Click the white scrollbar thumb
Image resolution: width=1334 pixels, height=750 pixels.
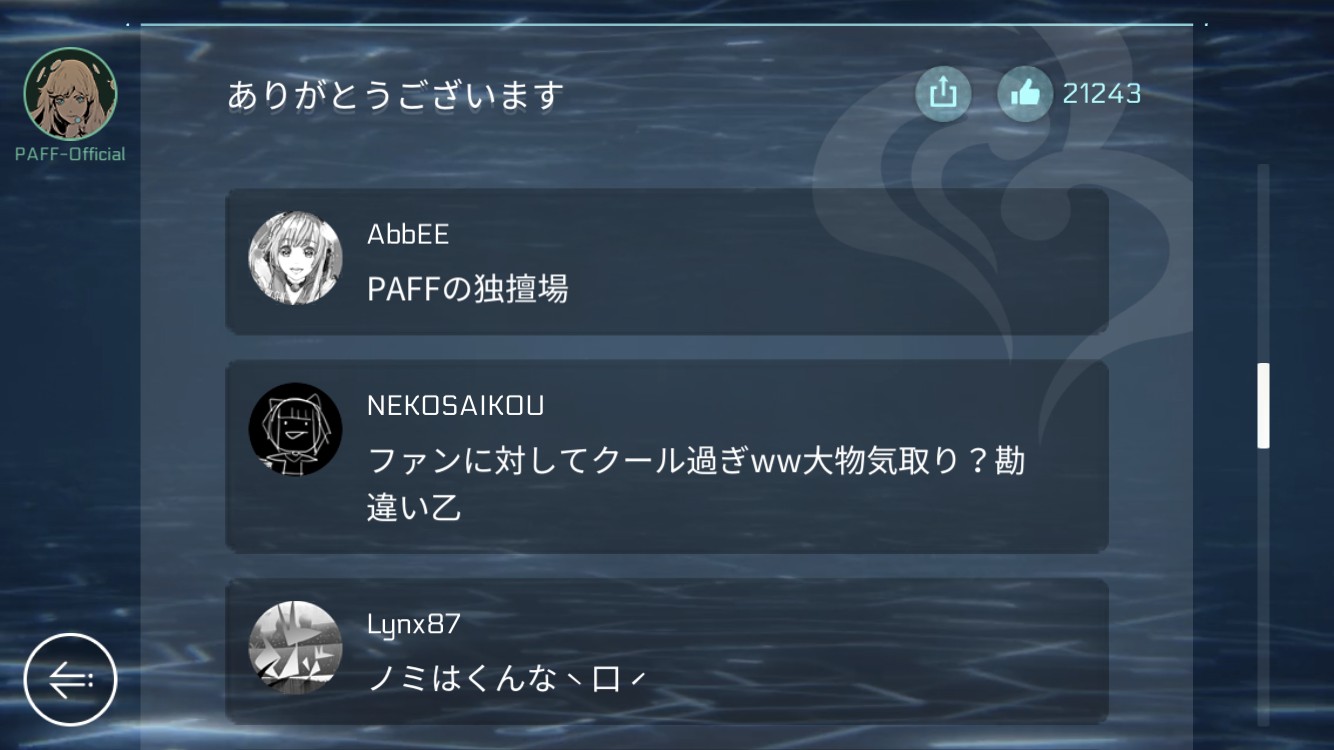tap(1263, 406)
